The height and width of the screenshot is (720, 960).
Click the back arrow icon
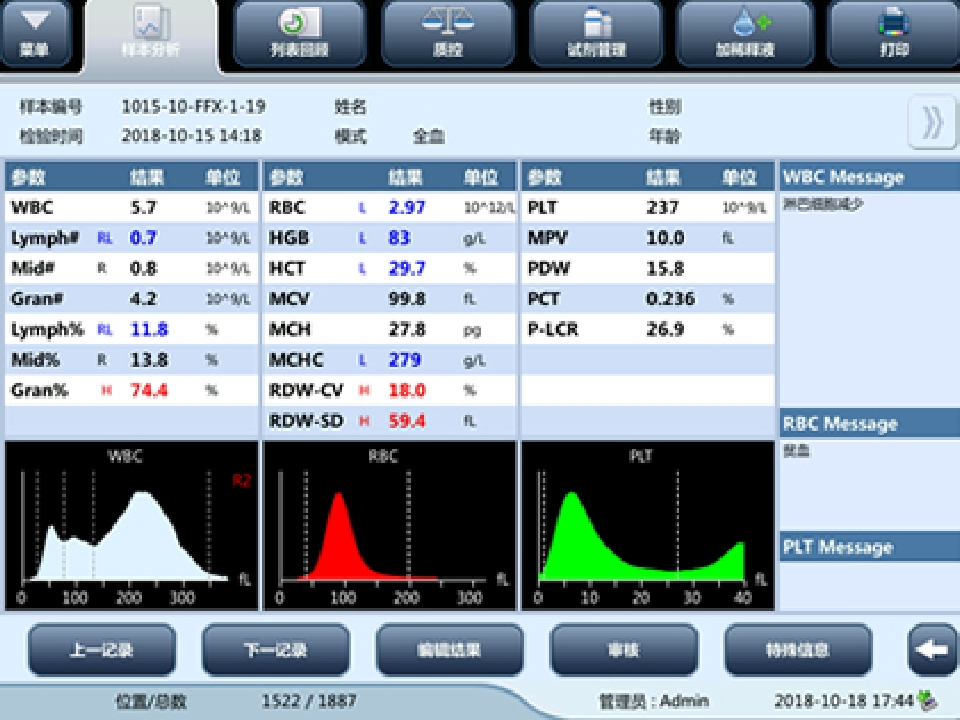(x=931, y=650)
